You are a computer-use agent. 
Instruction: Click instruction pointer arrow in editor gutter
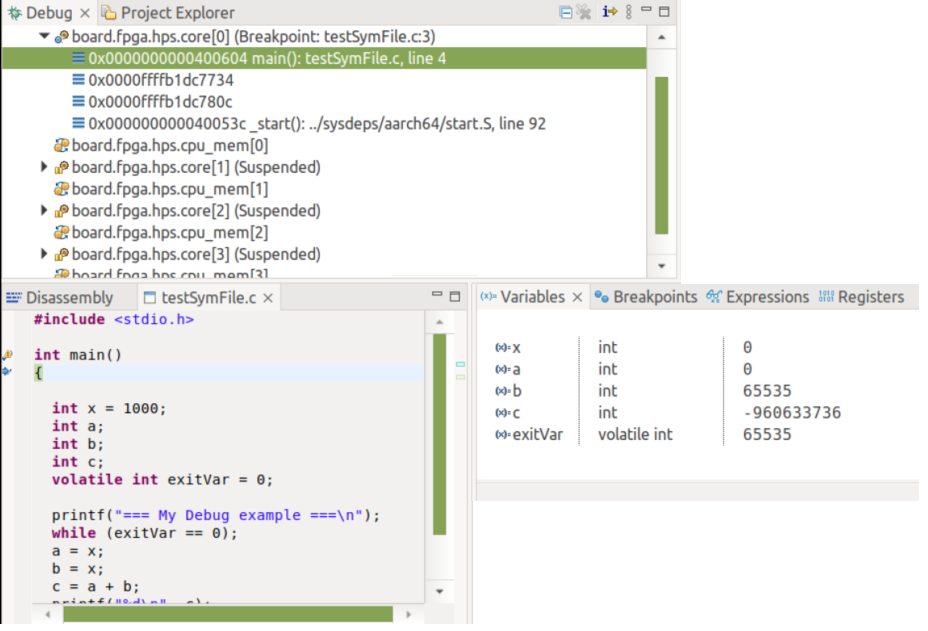tap(7, 371)
